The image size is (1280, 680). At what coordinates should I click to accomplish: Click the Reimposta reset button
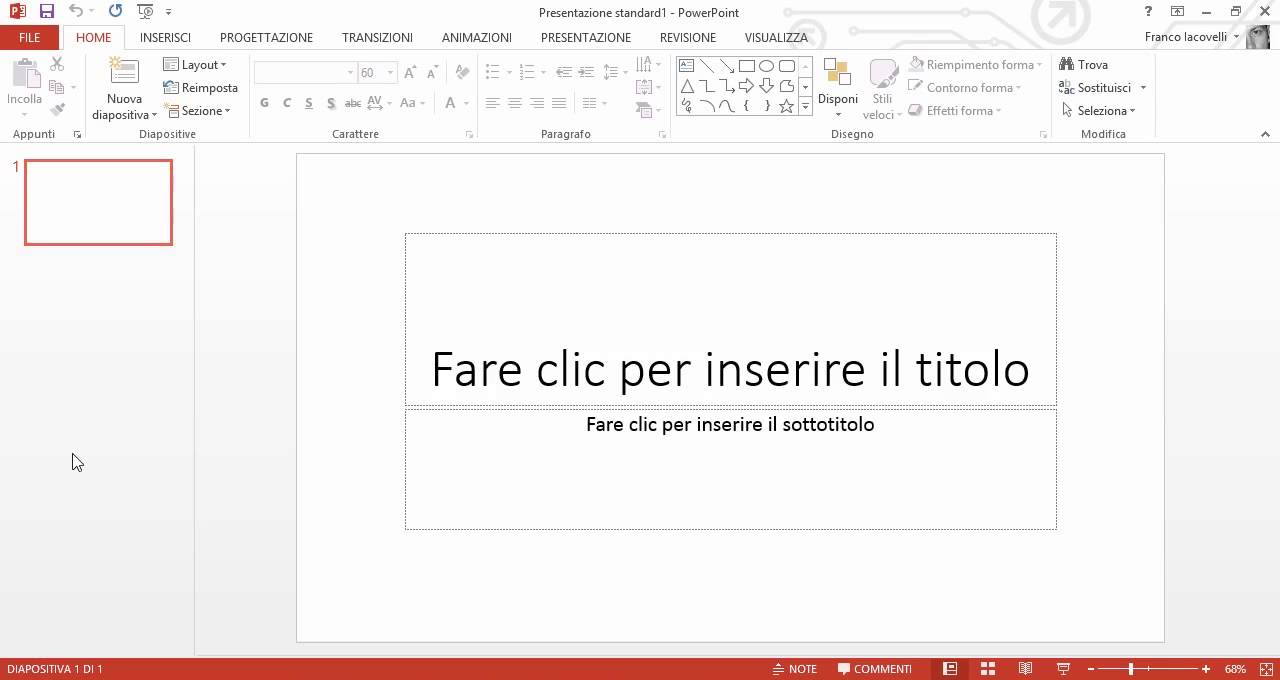pos(200,88)
